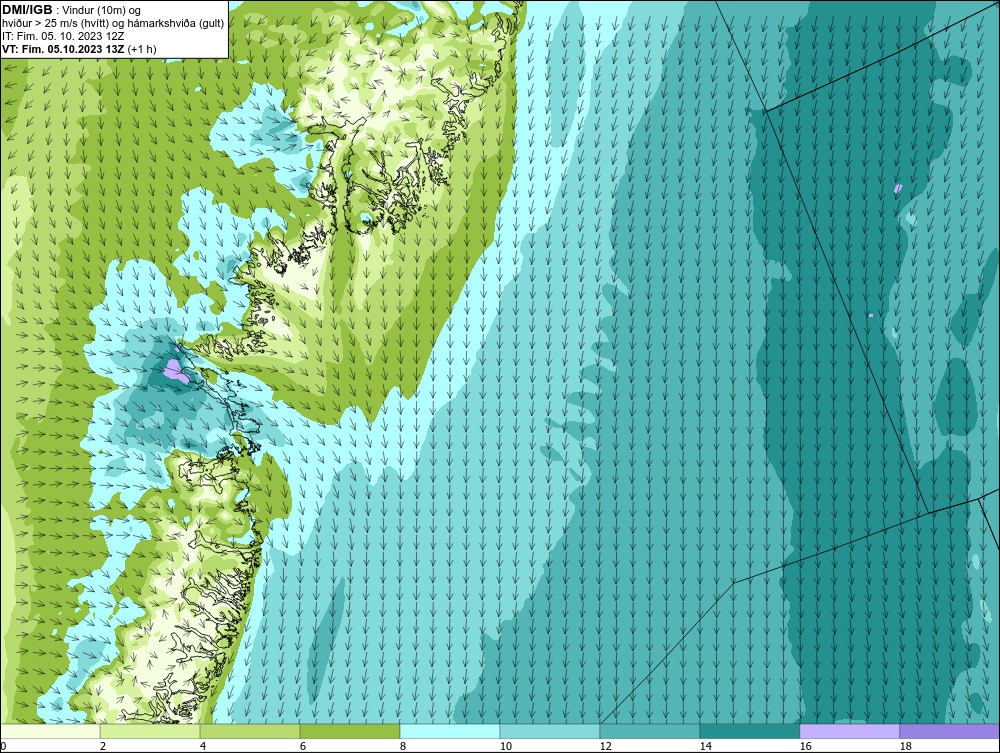Click the 12–14 m/s teal legend swatch
This screenshot has width=1000, height=753.
click(649, 731)
